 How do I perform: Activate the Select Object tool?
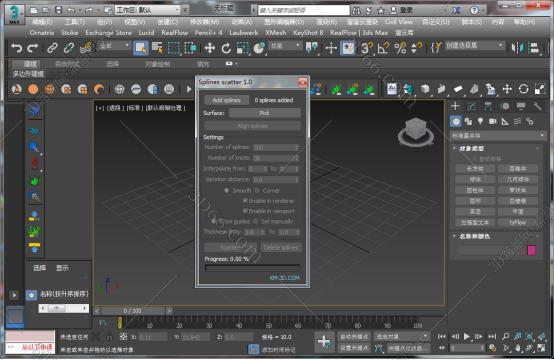coord(141,48)
